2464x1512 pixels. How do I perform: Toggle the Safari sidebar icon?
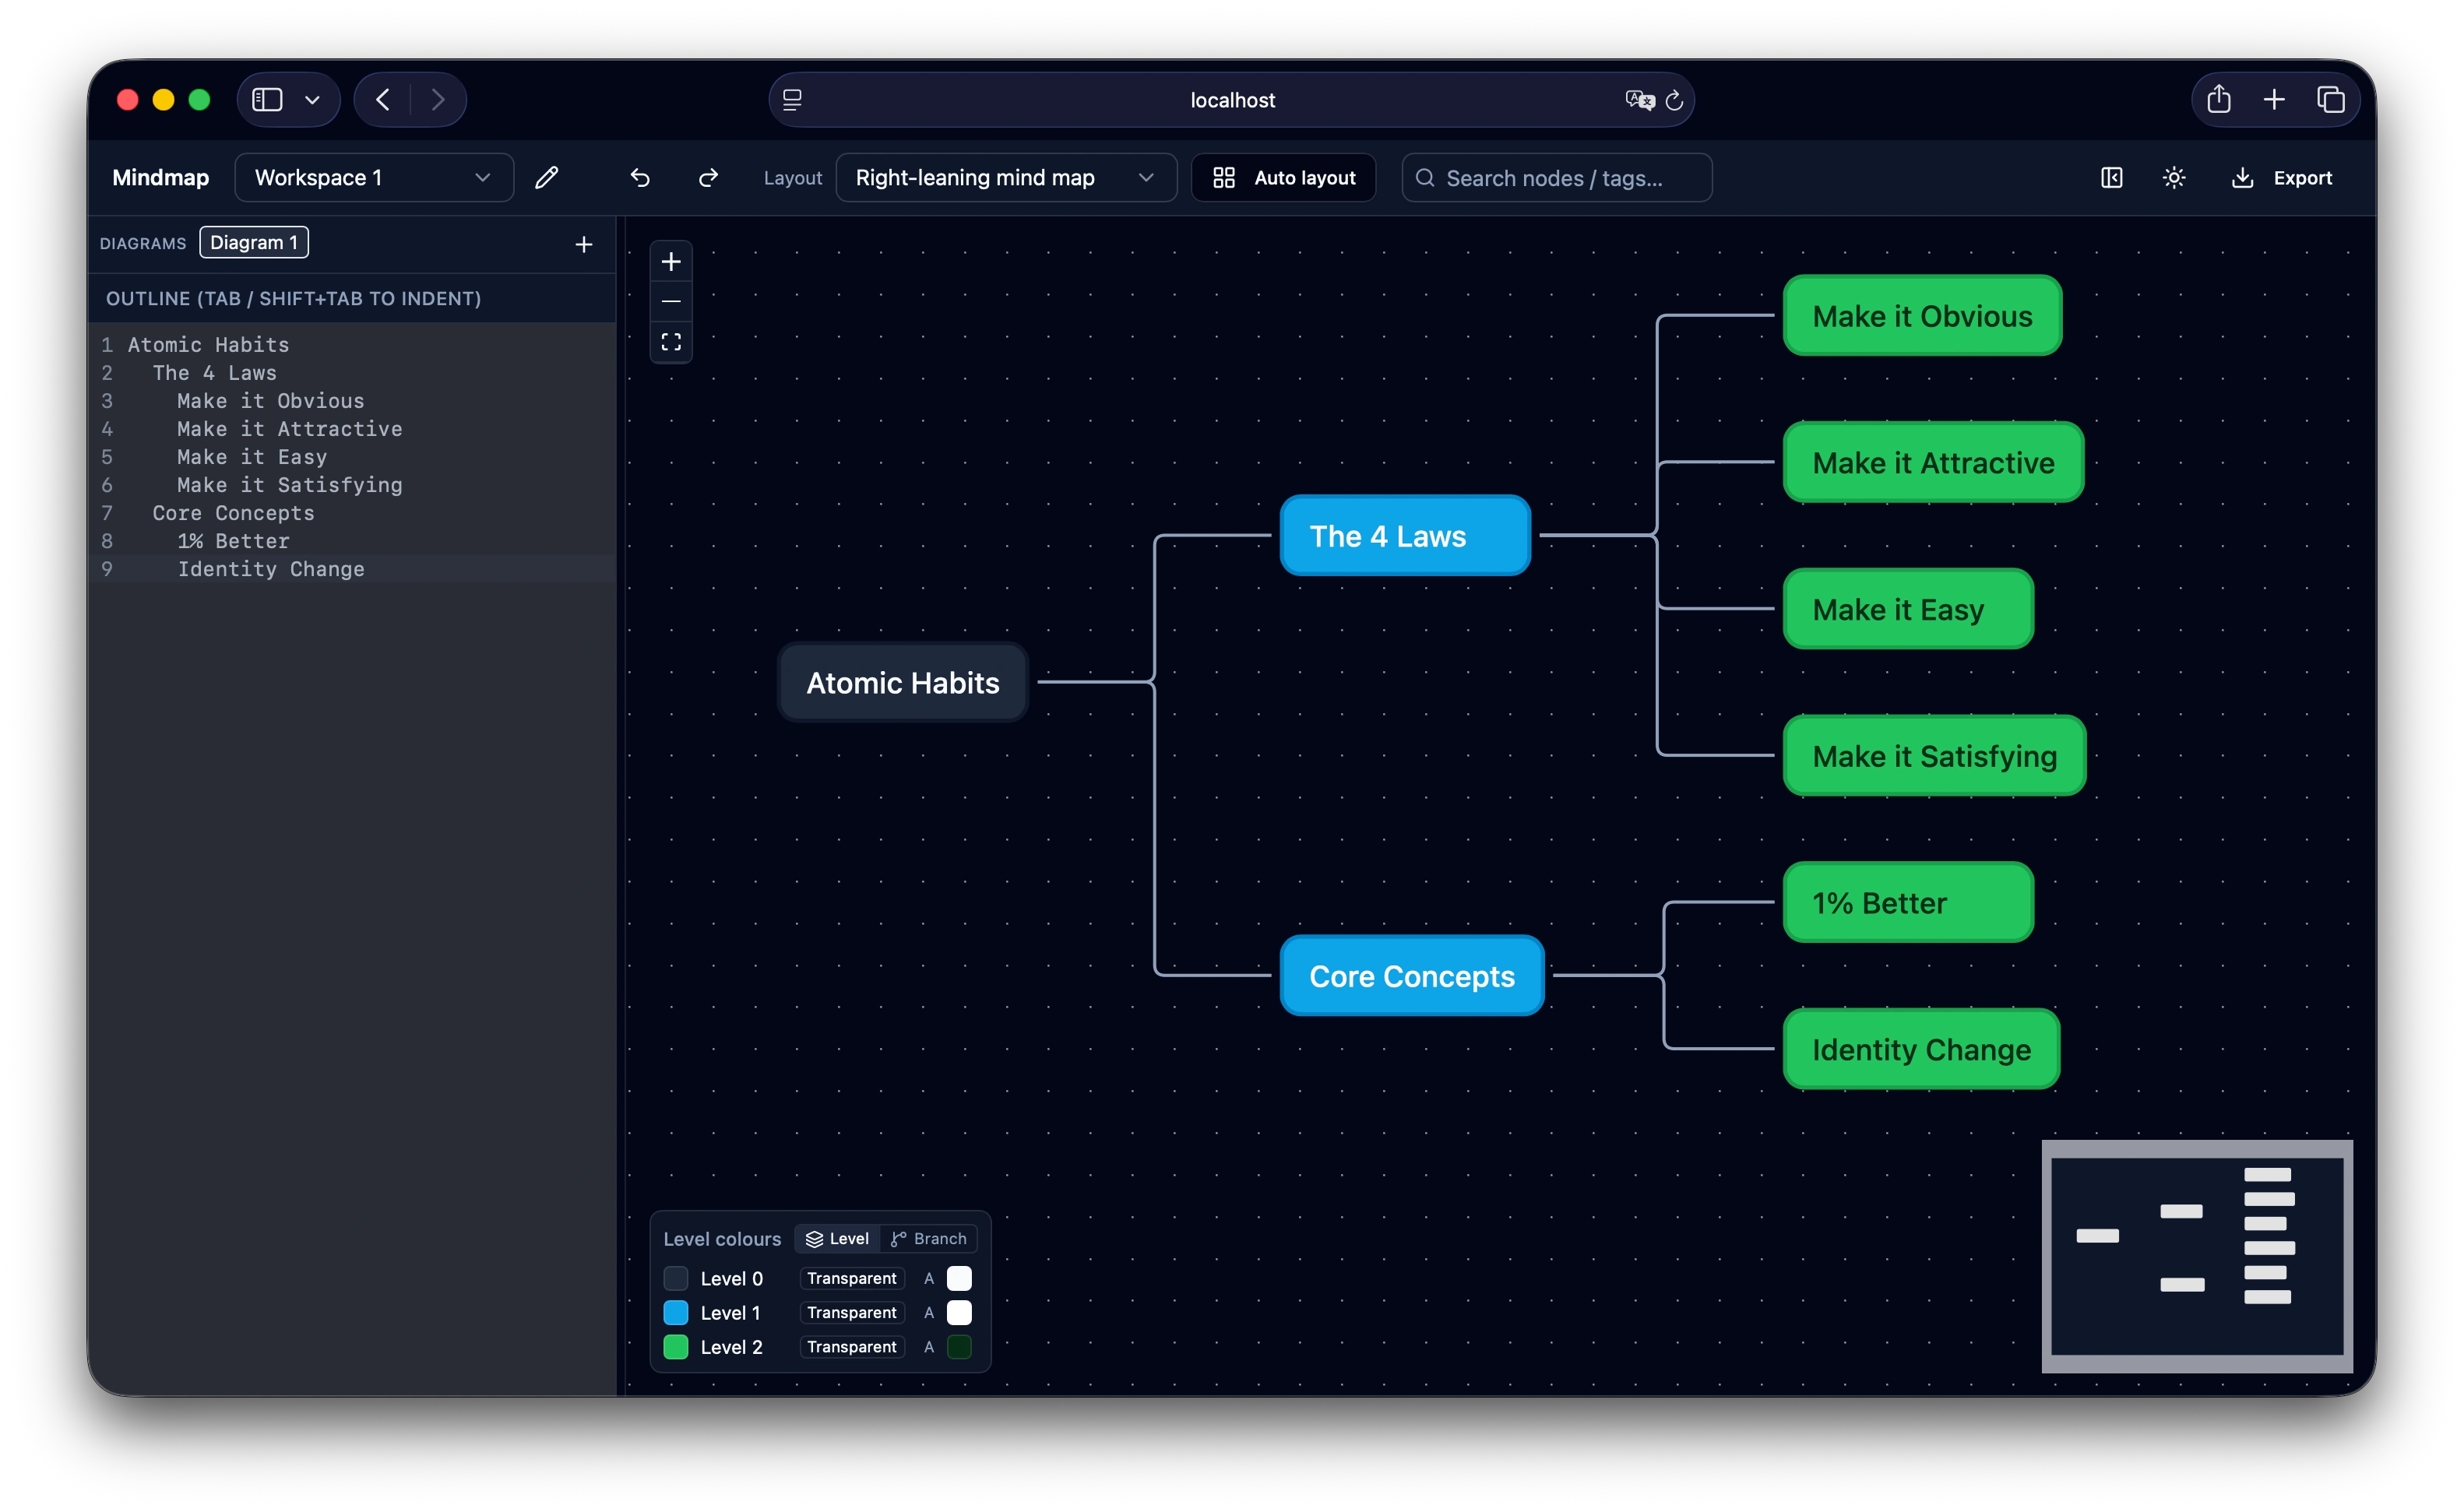[x=267, y=100]
